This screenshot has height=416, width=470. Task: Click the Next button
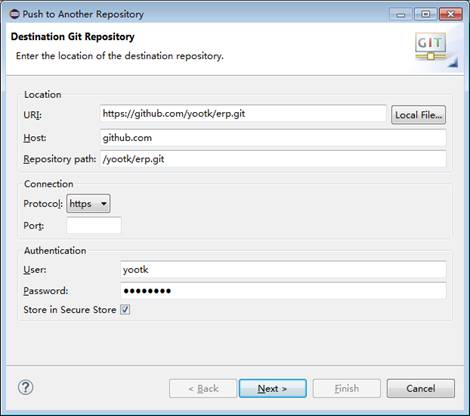coord(273,388)
